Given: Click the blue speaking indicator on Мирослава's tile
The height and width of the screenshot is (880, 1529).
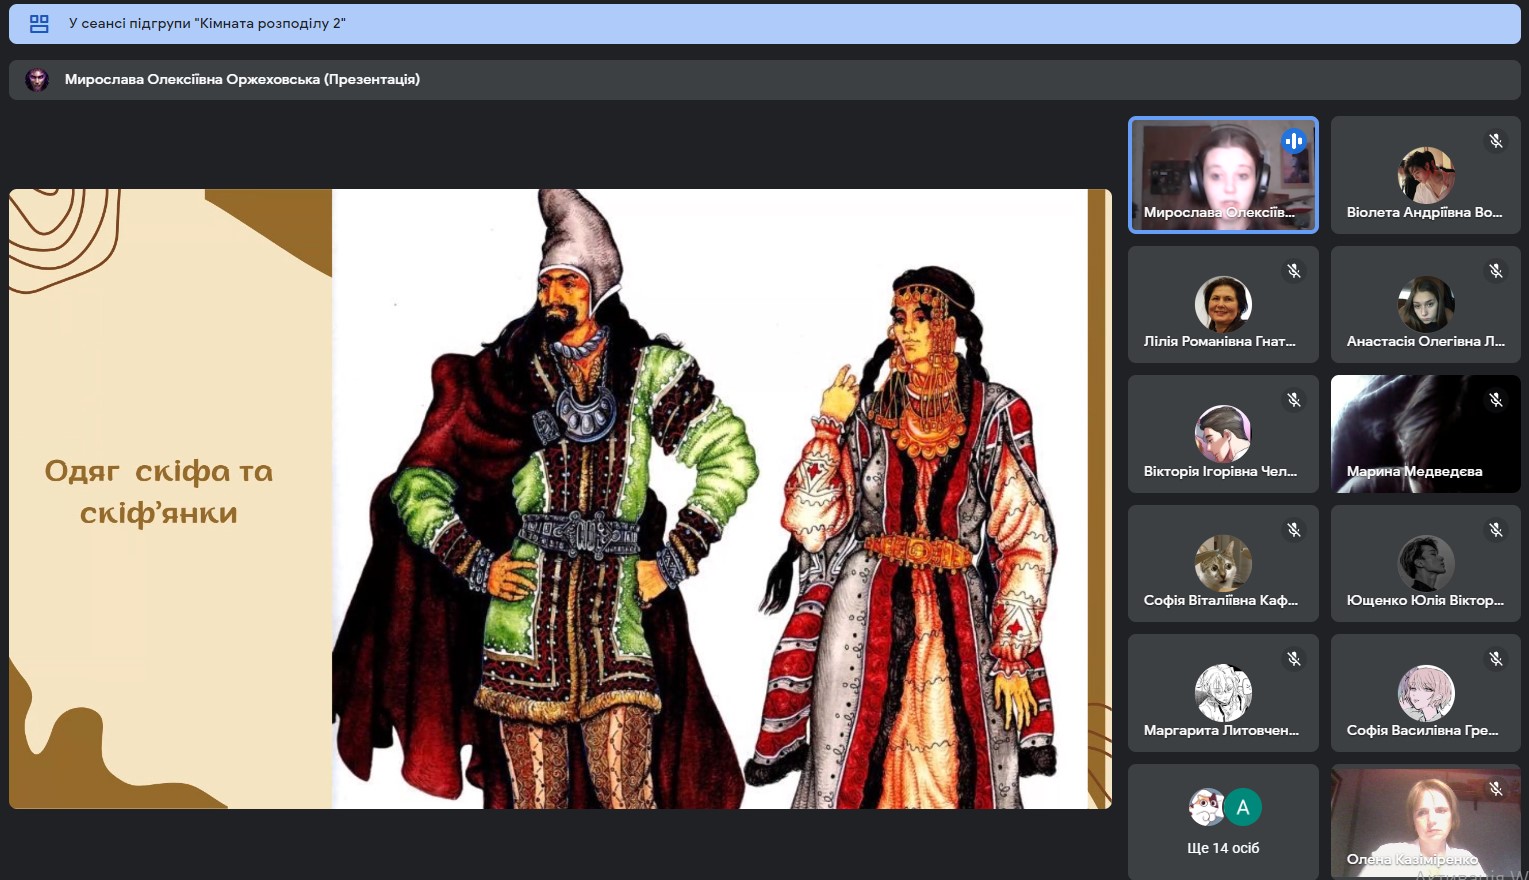Looking at the screenshot, I should (x=1294, y=141).
